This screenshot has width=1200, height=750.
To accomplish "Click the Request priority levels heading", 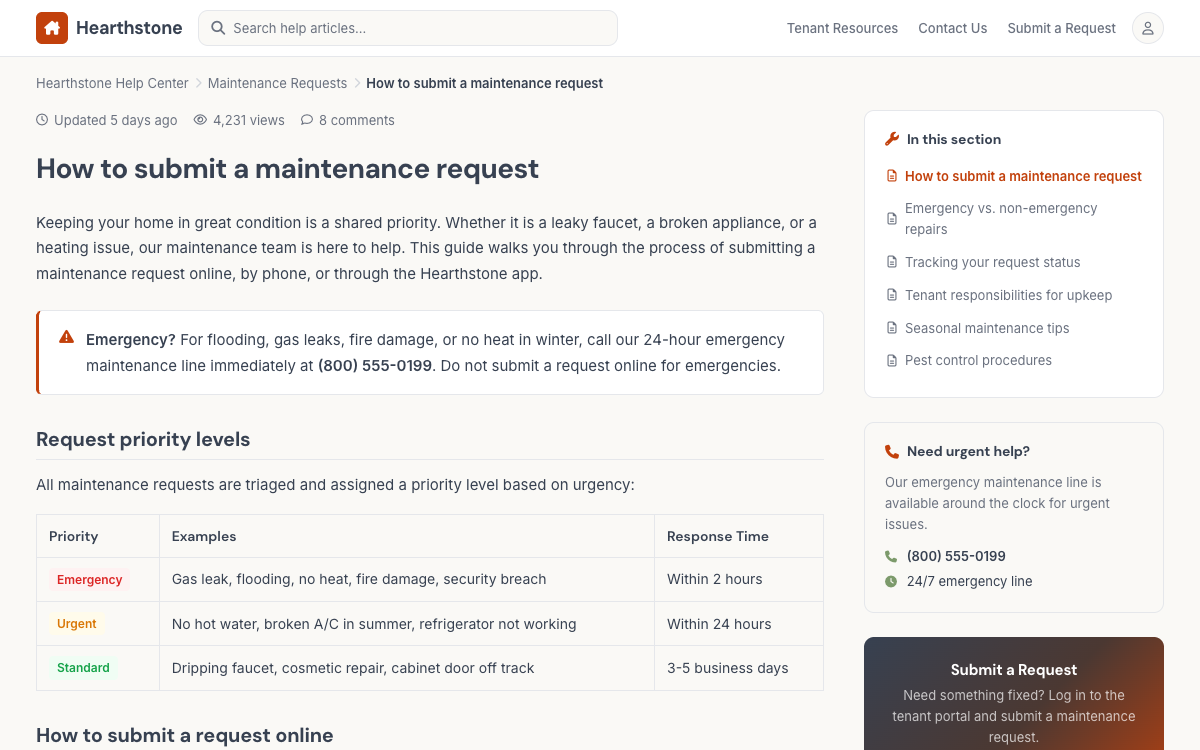I will pyautogui.click(x=143, y=439).
